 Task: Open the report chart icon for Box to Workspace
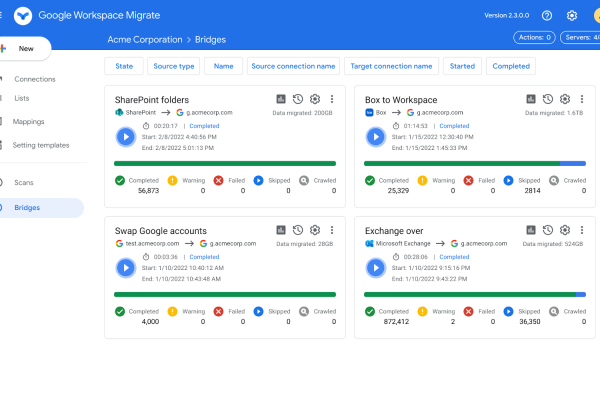click(531, 99)
